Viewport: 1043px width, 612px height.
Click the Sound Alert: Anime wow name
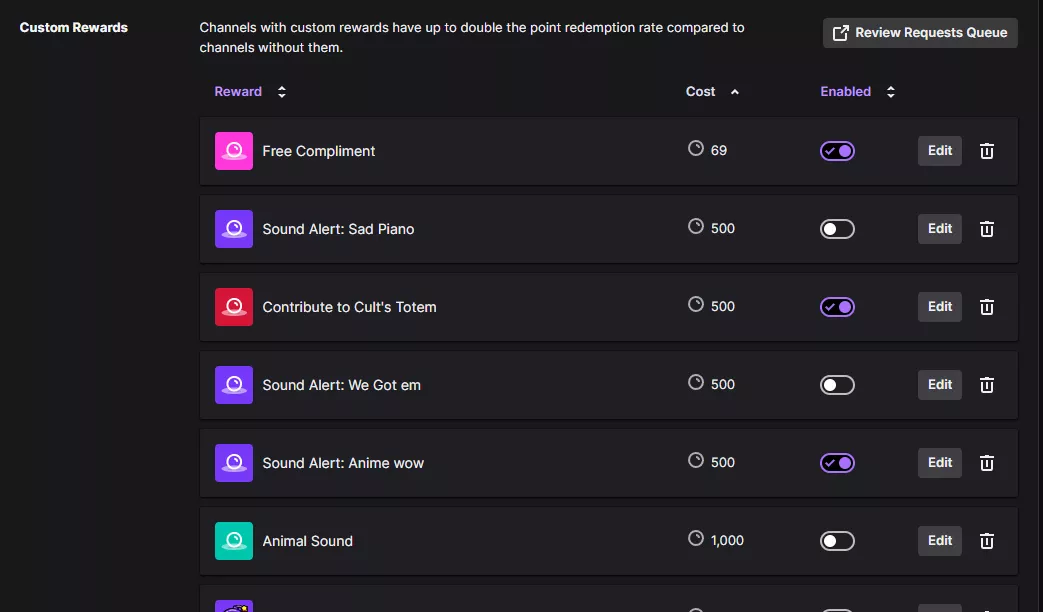[x=343, y=463]
